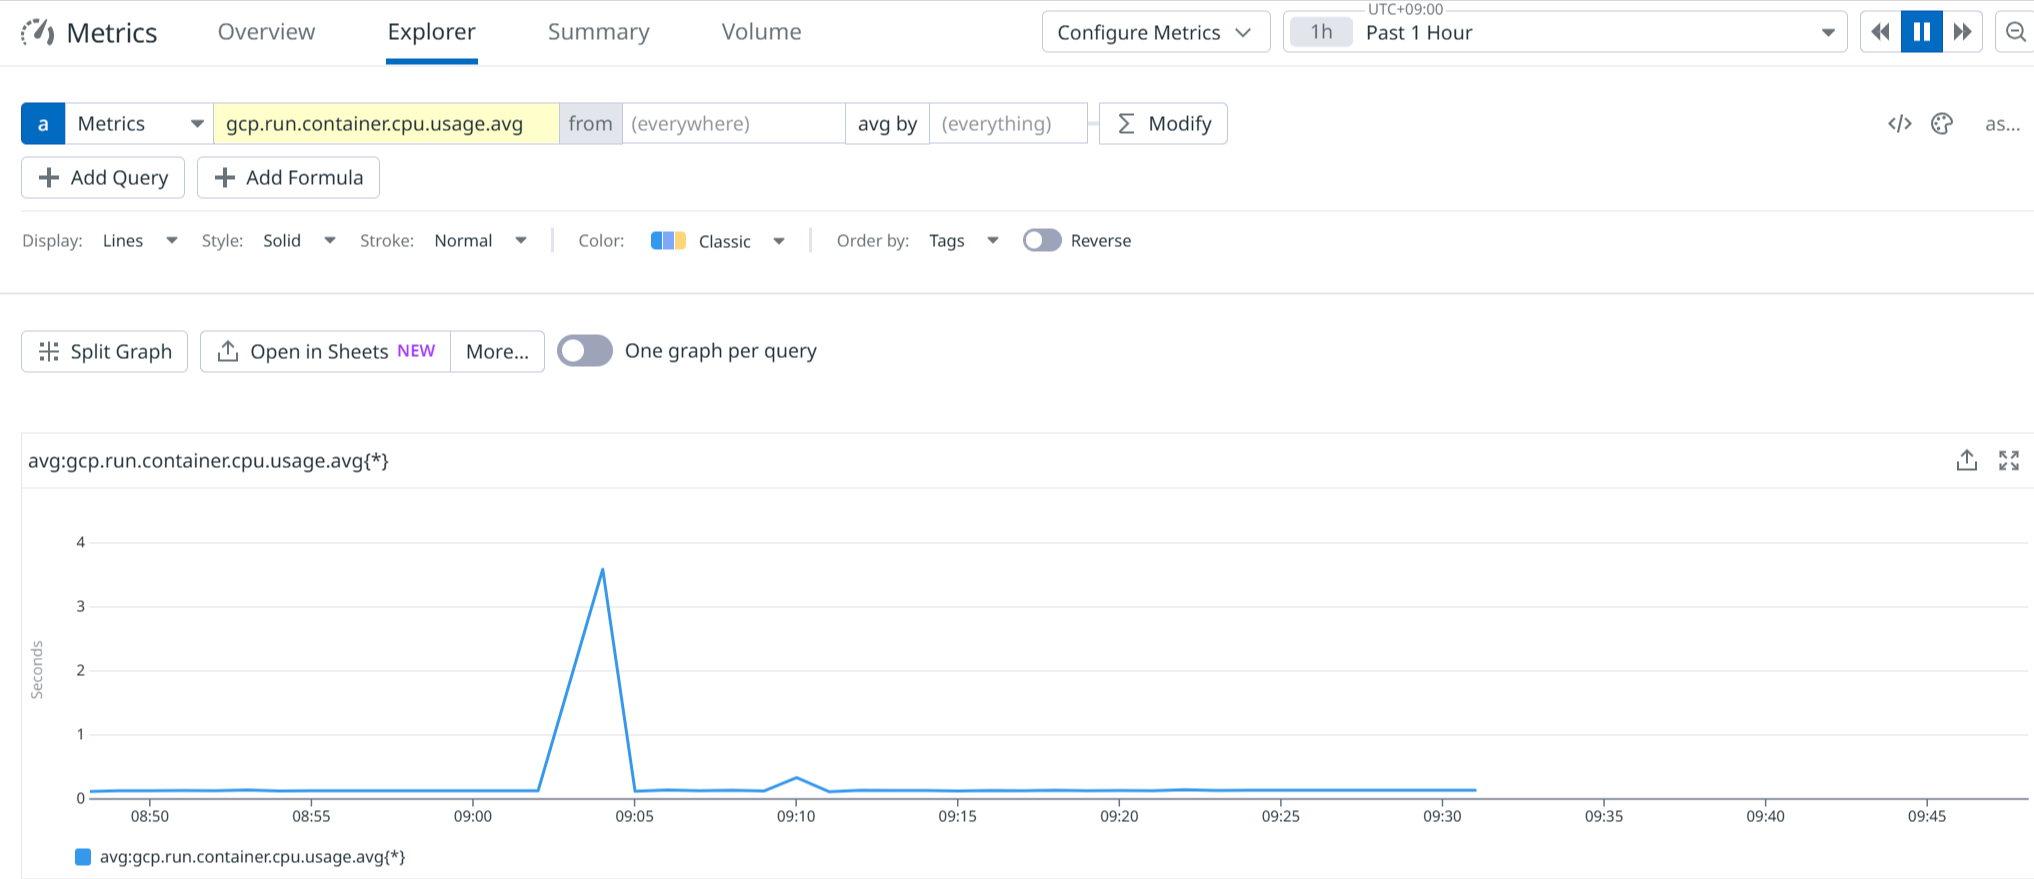Expand graph to full screen
Image resolution: width=2034 pixels, height=879 pixels.
(2008, 460)
